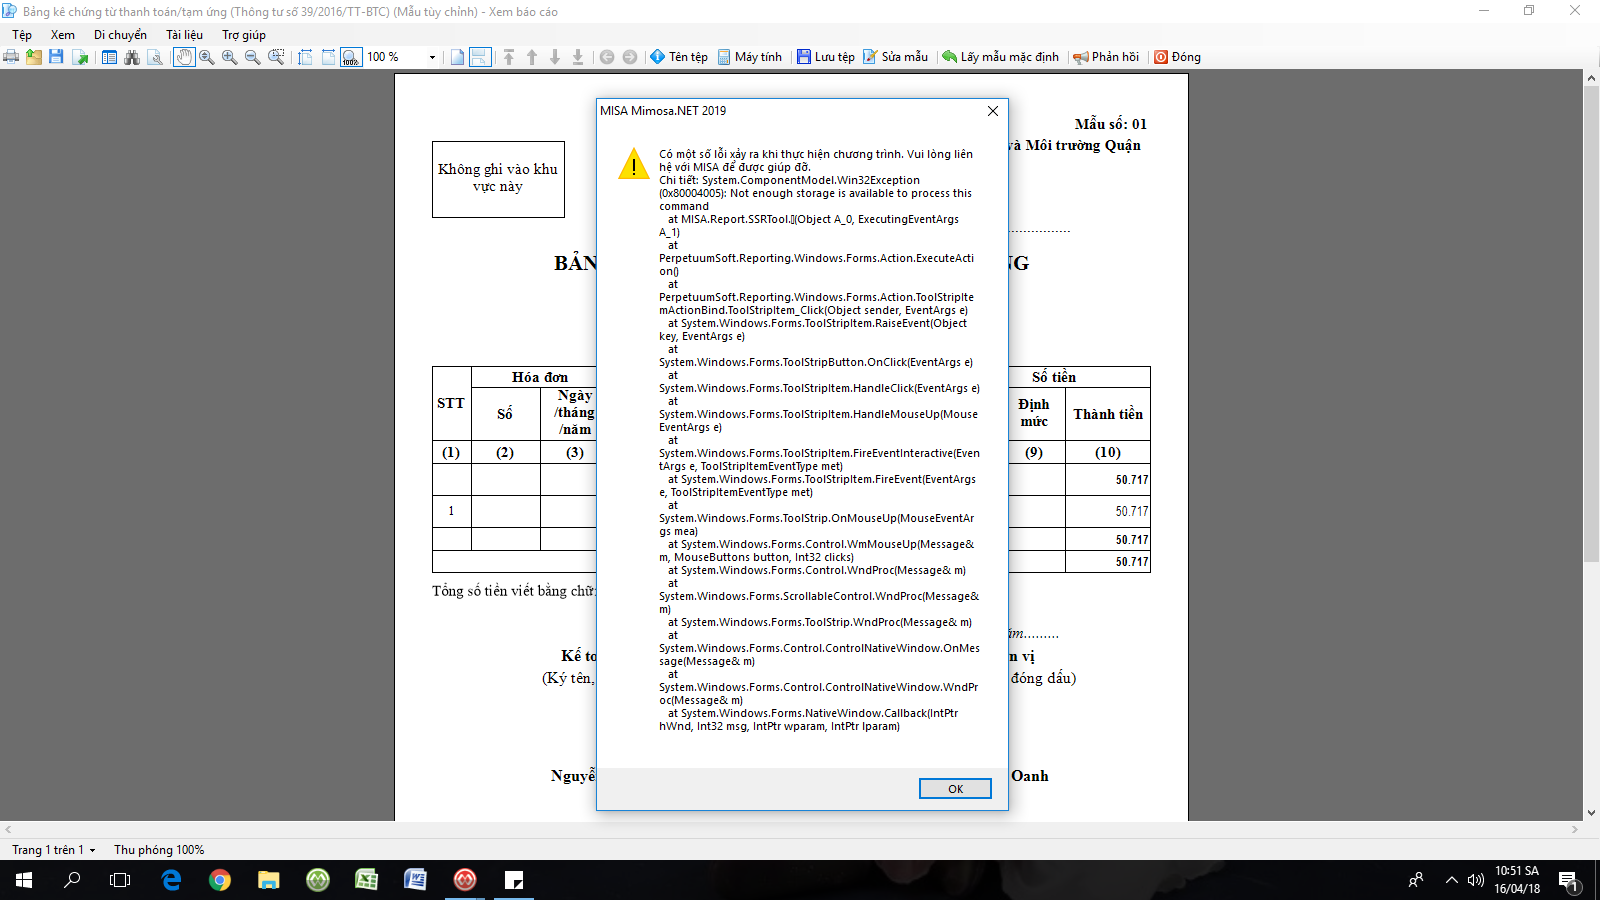
Task: Click the fit whole page icon
Action: pos(305,57)
